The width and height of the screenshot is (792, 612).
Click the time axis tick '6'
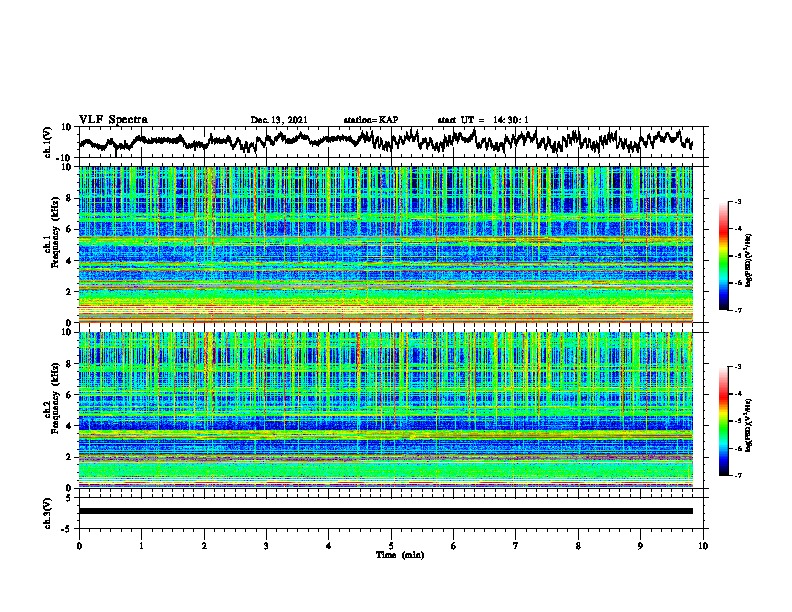(454, 546)
